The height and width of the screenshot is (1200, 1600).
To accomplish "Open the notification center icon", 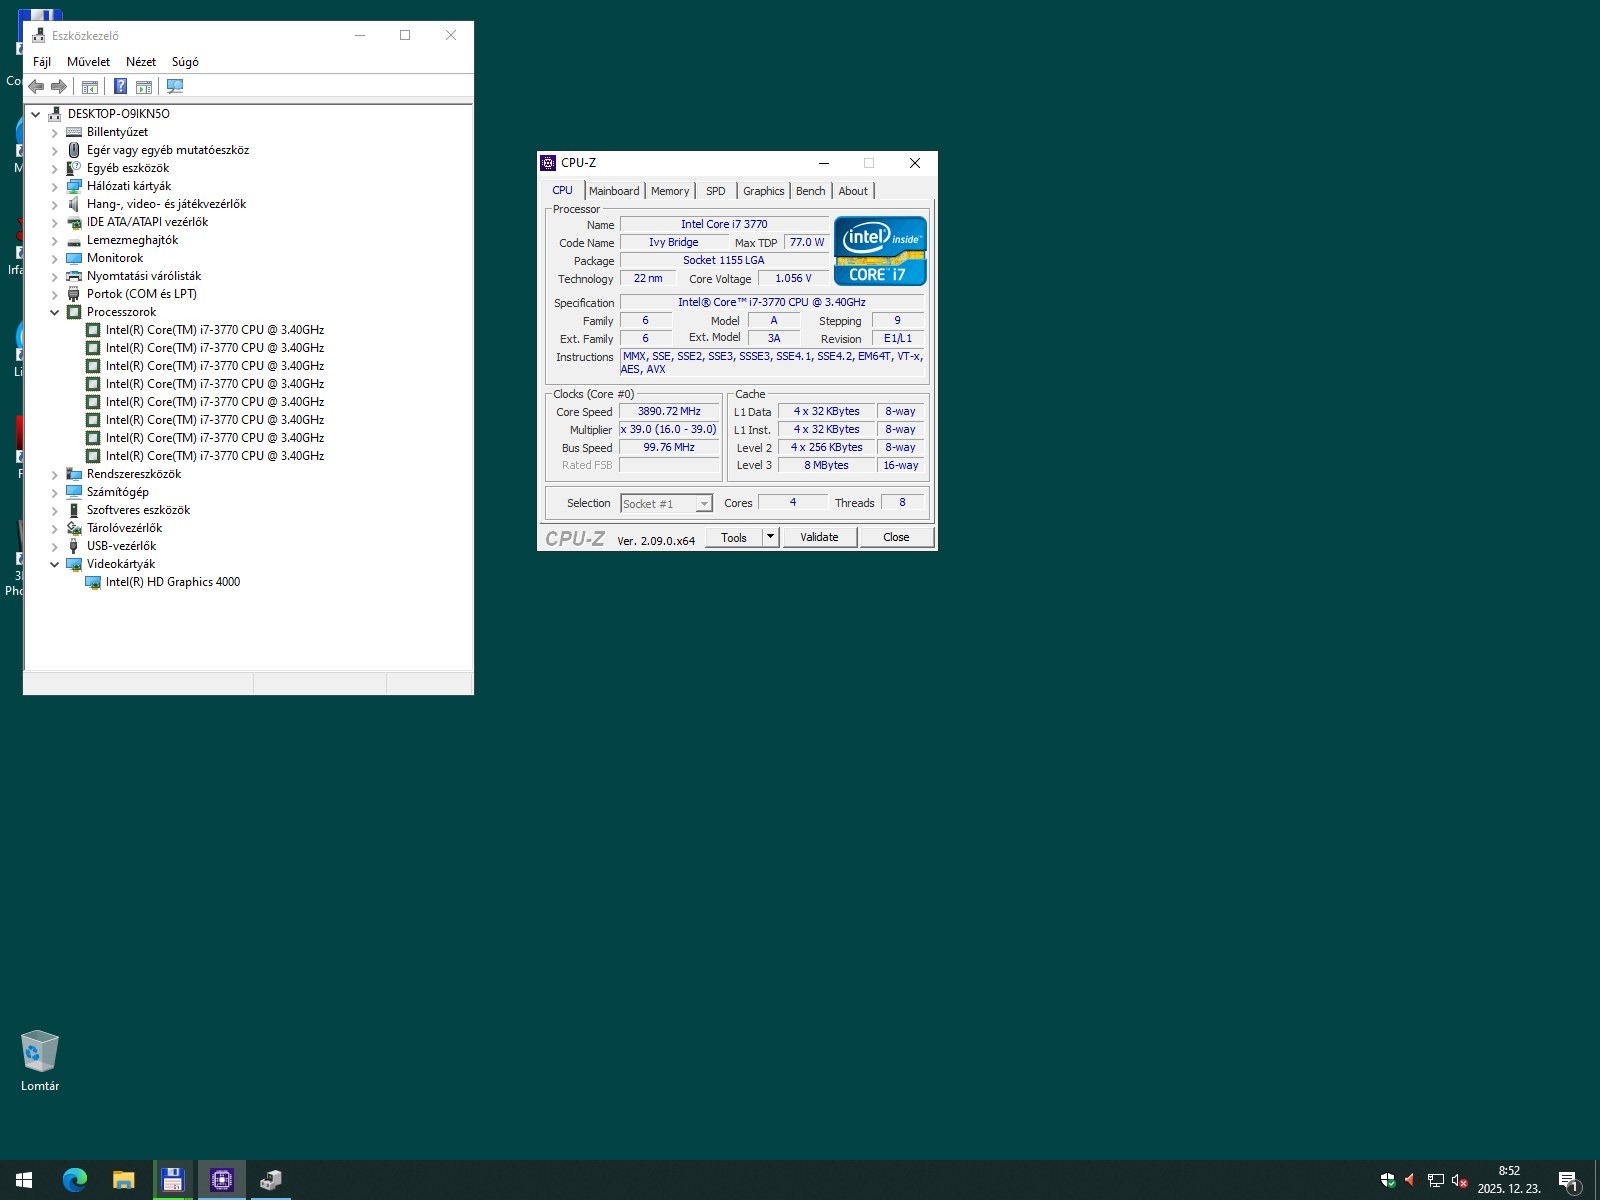I will pyautogui.click(x=1568, y=1180).
